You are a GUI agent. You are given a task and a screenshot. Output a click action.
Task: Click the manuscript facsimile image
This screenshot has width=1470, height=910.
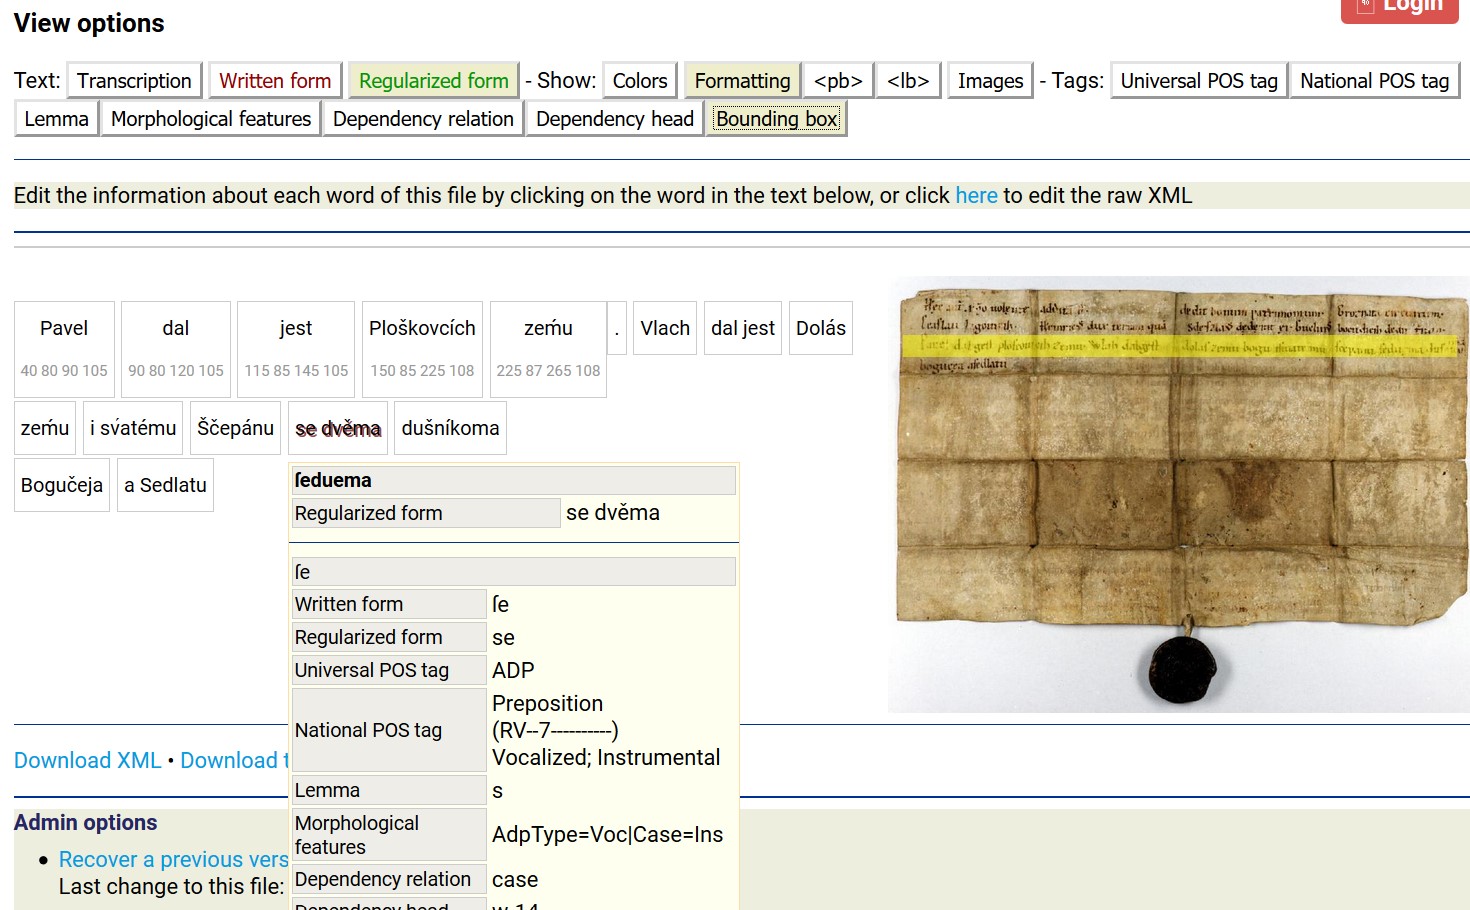click(1178, 494)
